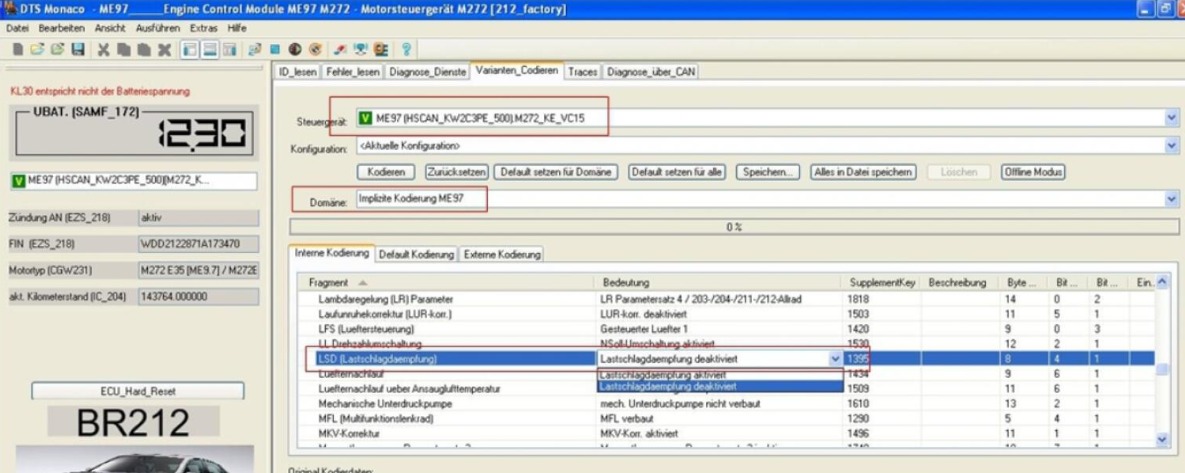This screenshot has width=1185, height=473.
Task: Expand the Steuergerät dropdown
Action: pyautogui.click(x=1171, y=119)
